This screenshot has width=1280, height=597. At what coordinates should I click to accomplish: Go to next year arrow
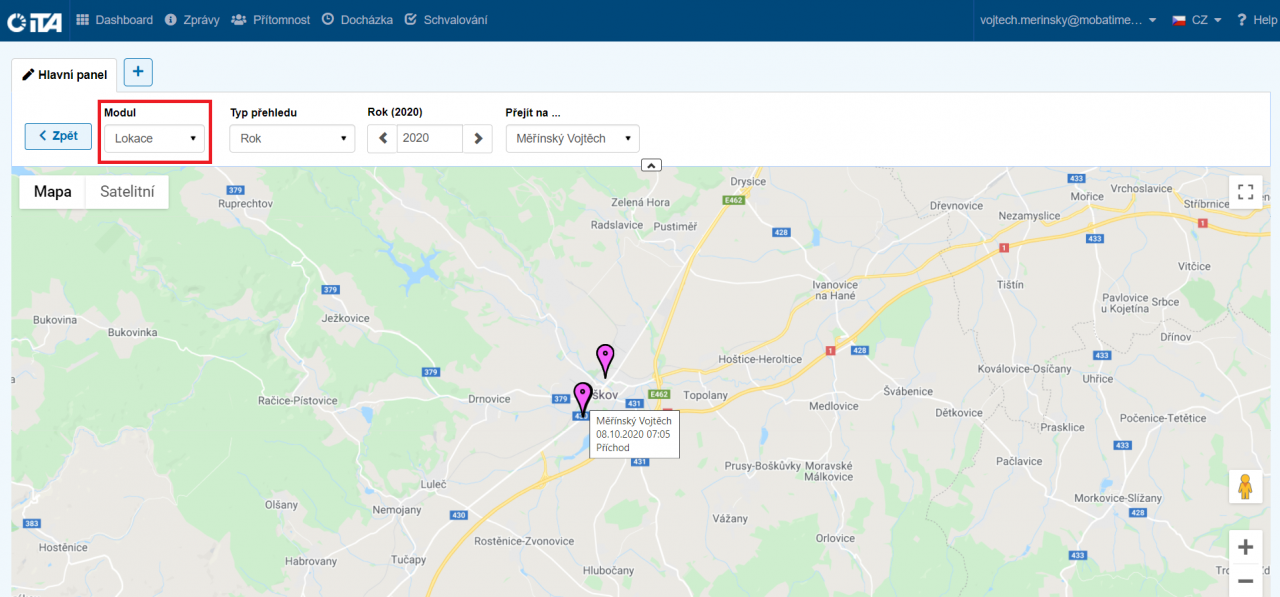[x=478, y=139]
